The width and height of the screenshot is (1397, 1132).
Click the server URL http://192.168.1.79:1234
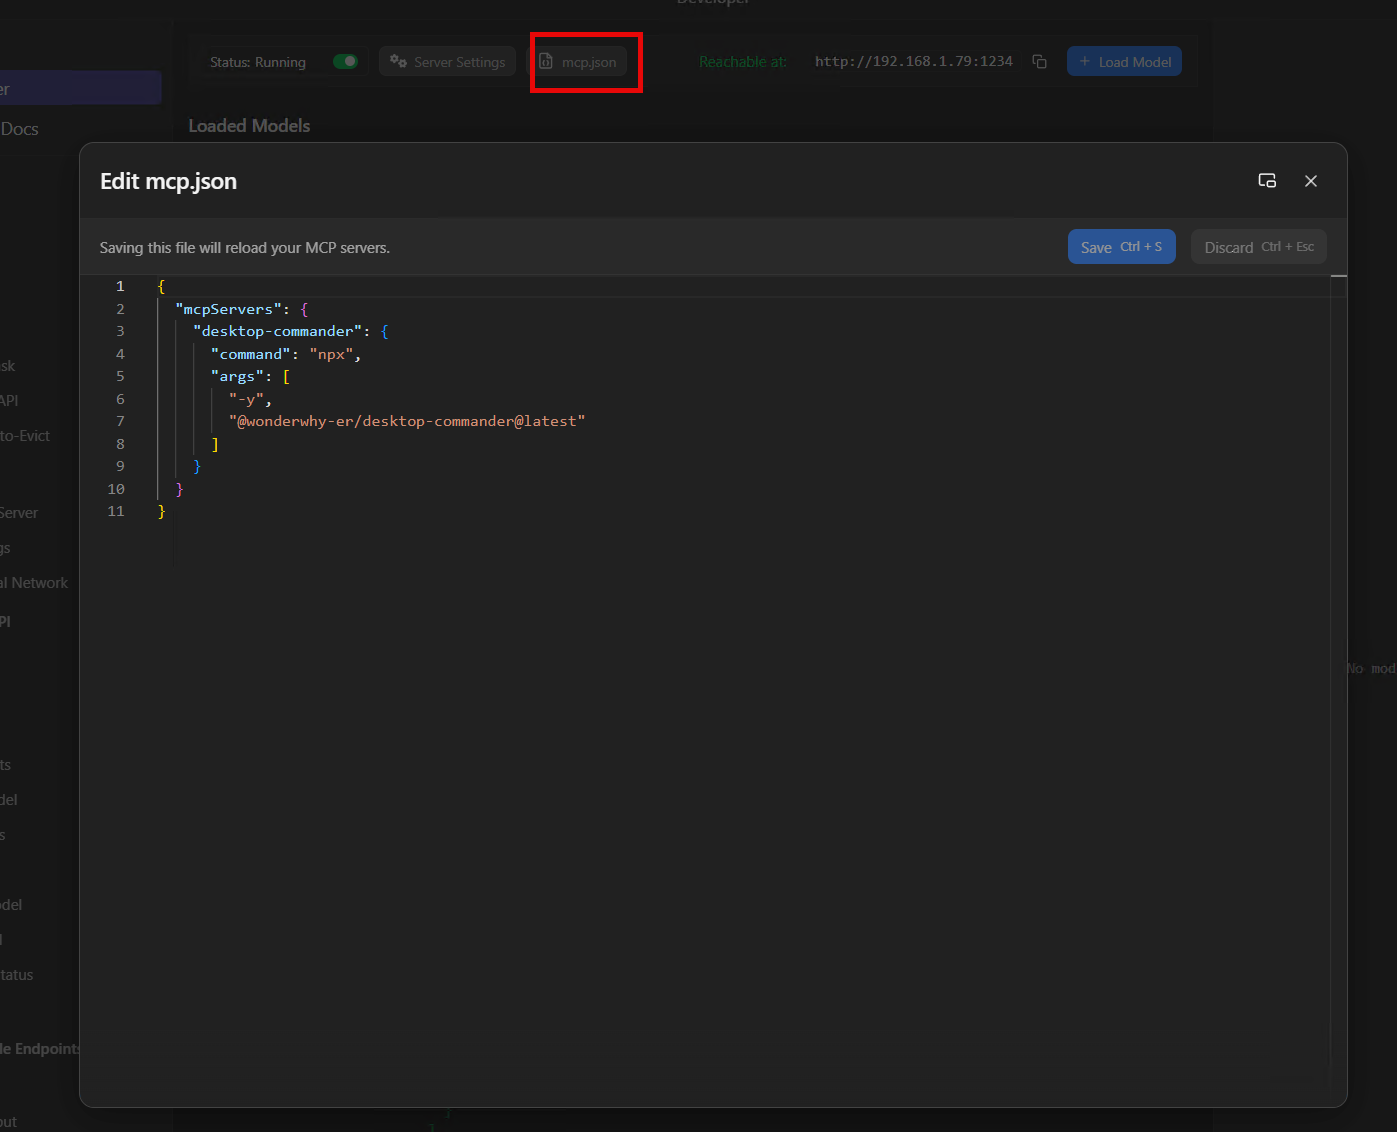(913, 62)
